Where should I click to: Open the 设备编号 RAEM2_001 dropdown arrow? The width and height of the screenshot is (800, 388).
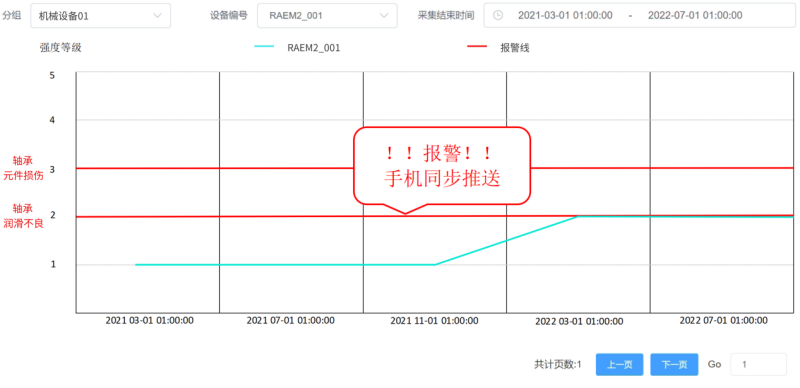384,15
